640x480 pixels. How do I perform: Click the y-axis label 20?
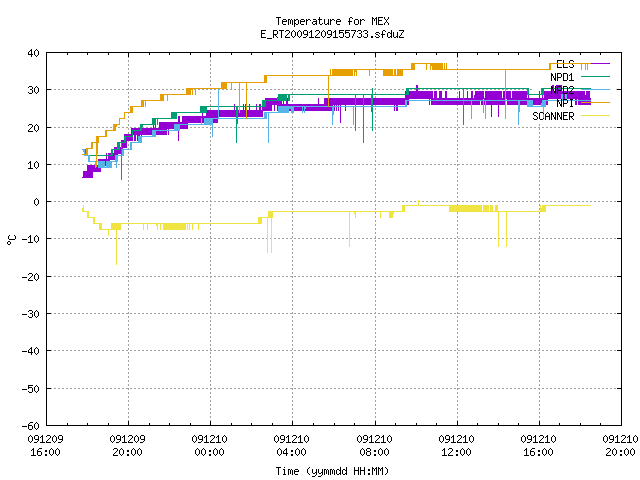33,128
